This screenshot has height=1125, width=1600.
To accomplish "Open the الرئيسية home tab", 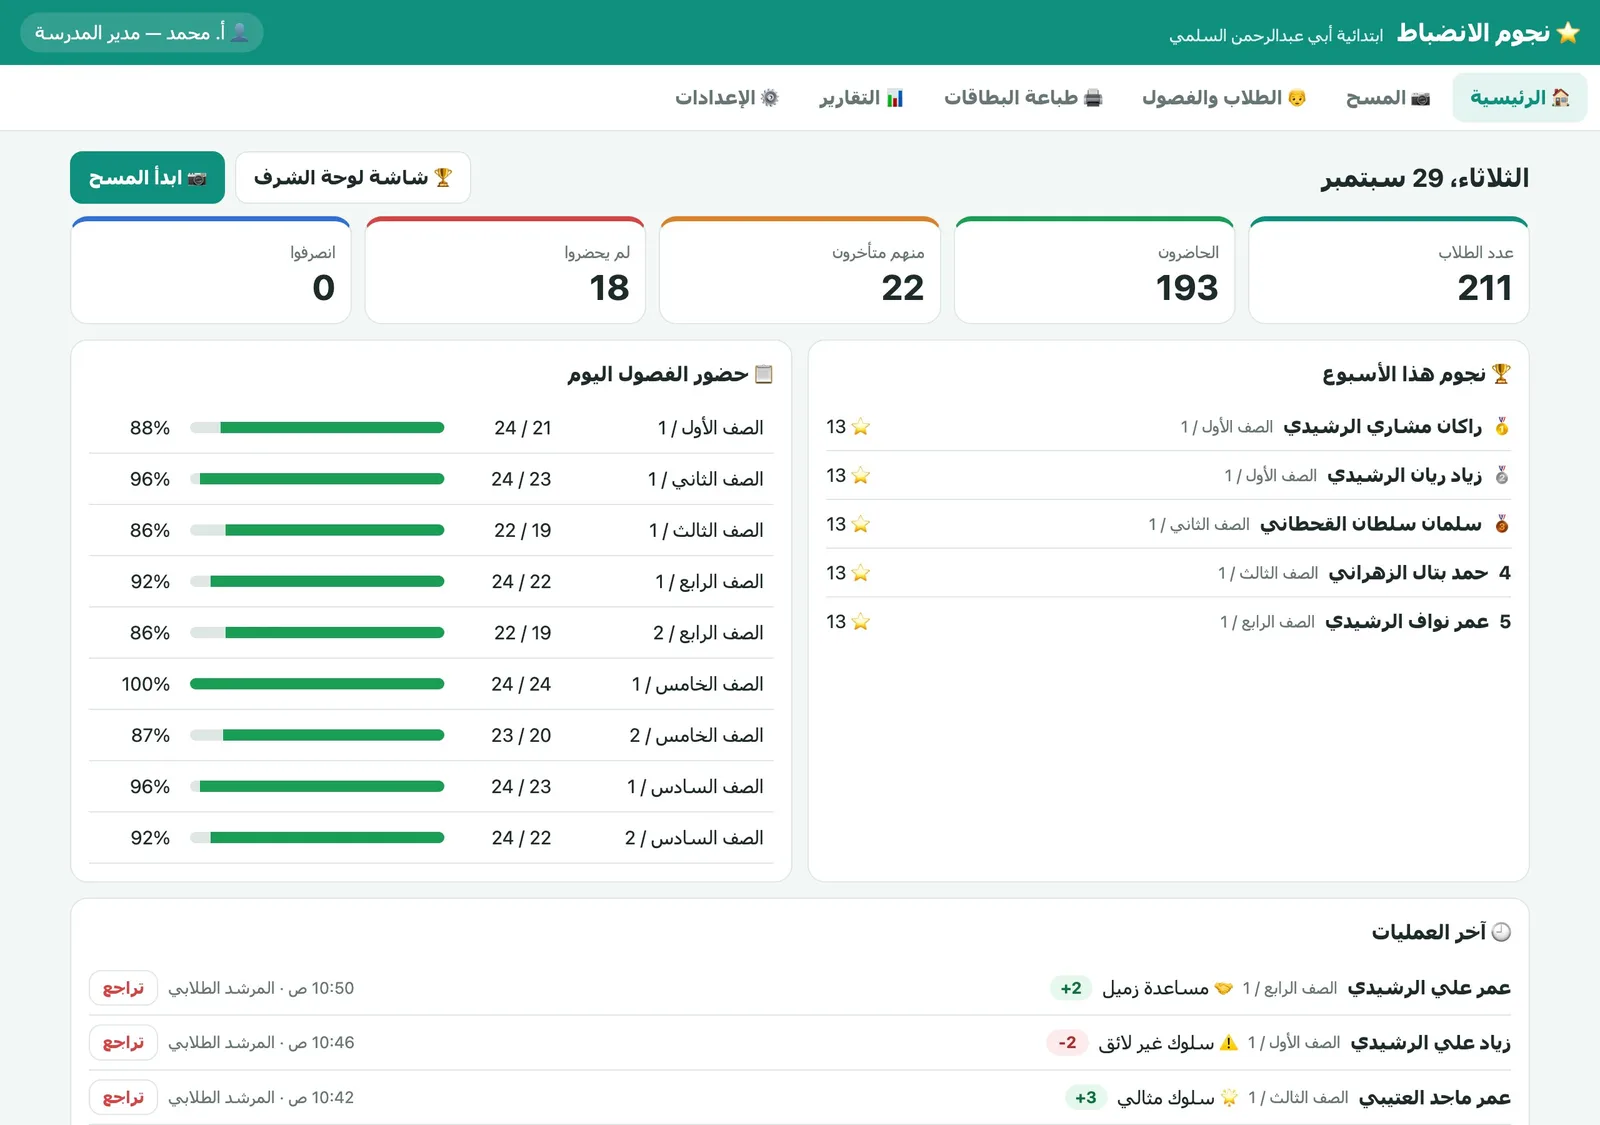I will (x=1519, y=97).
